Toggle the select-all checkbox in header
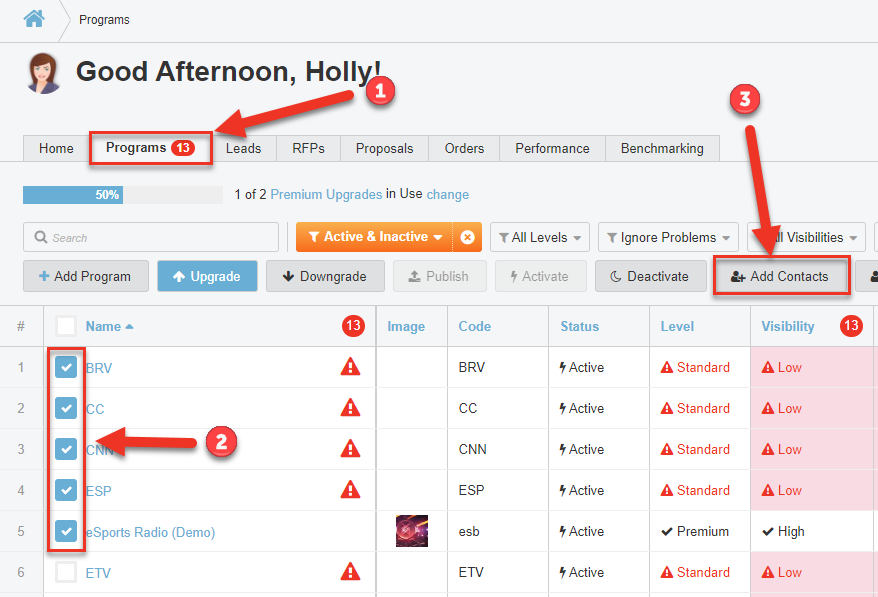Image resolution: width=878 pixels, height=597 pixels. tap(66, 326)
